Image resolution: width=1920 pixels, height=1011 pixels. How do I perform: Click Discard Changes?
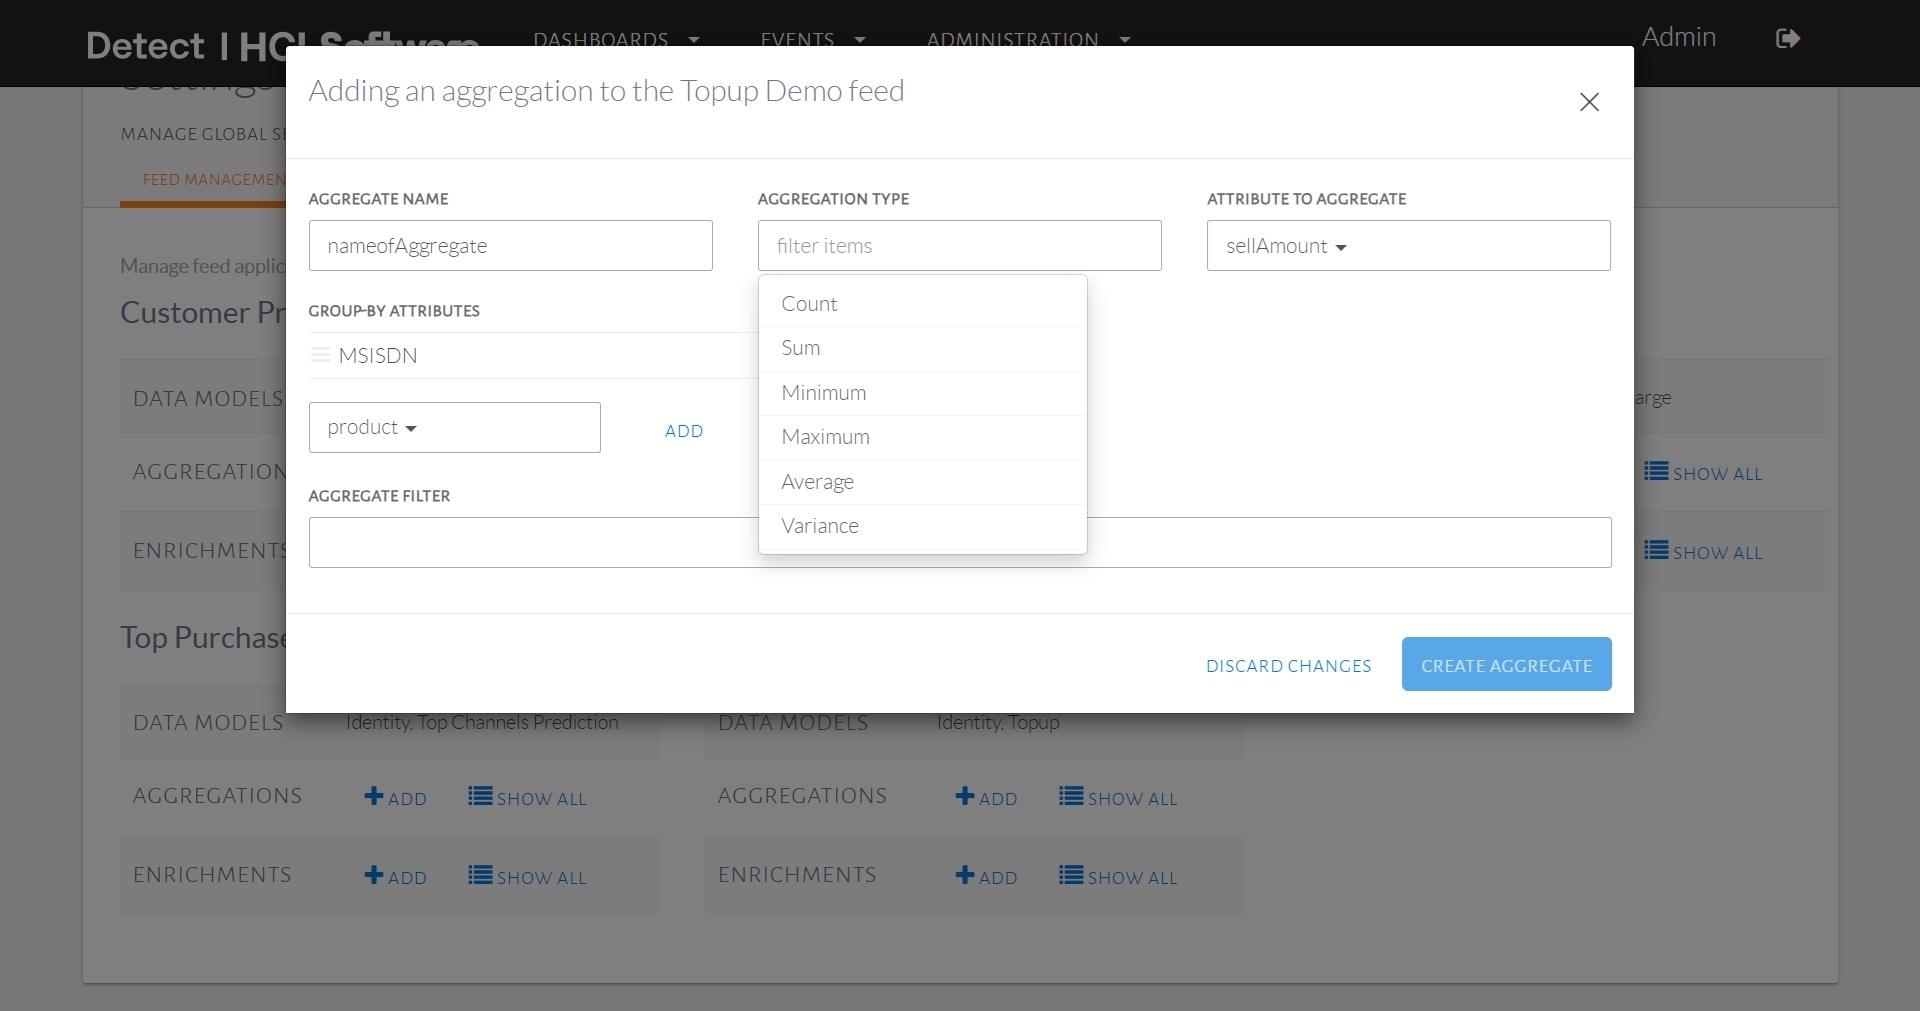[x=1288, y=666]
